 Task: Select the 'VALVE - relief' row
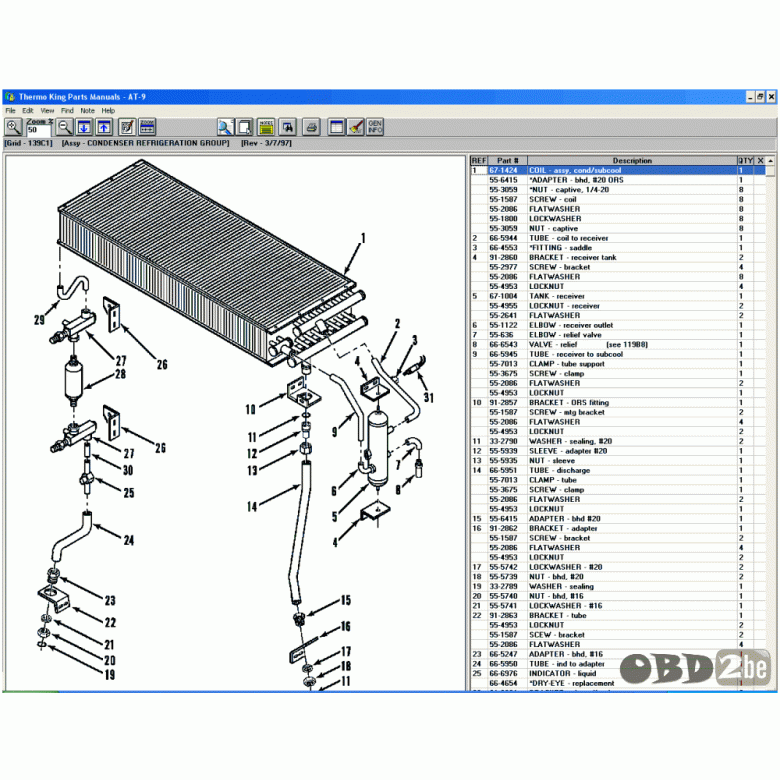(618, 345)
